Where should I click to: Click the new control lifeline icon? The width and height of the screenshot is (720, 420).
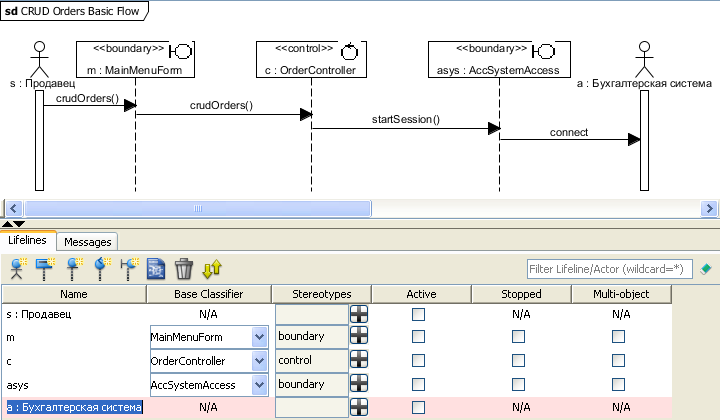click(101, 269)
